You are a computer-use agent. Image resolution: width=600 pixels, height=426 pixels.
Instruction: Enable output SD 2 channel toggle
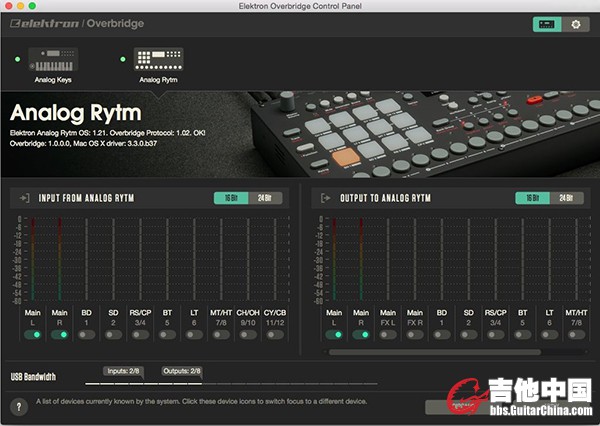pyautogui.click(x=469, y=335)
